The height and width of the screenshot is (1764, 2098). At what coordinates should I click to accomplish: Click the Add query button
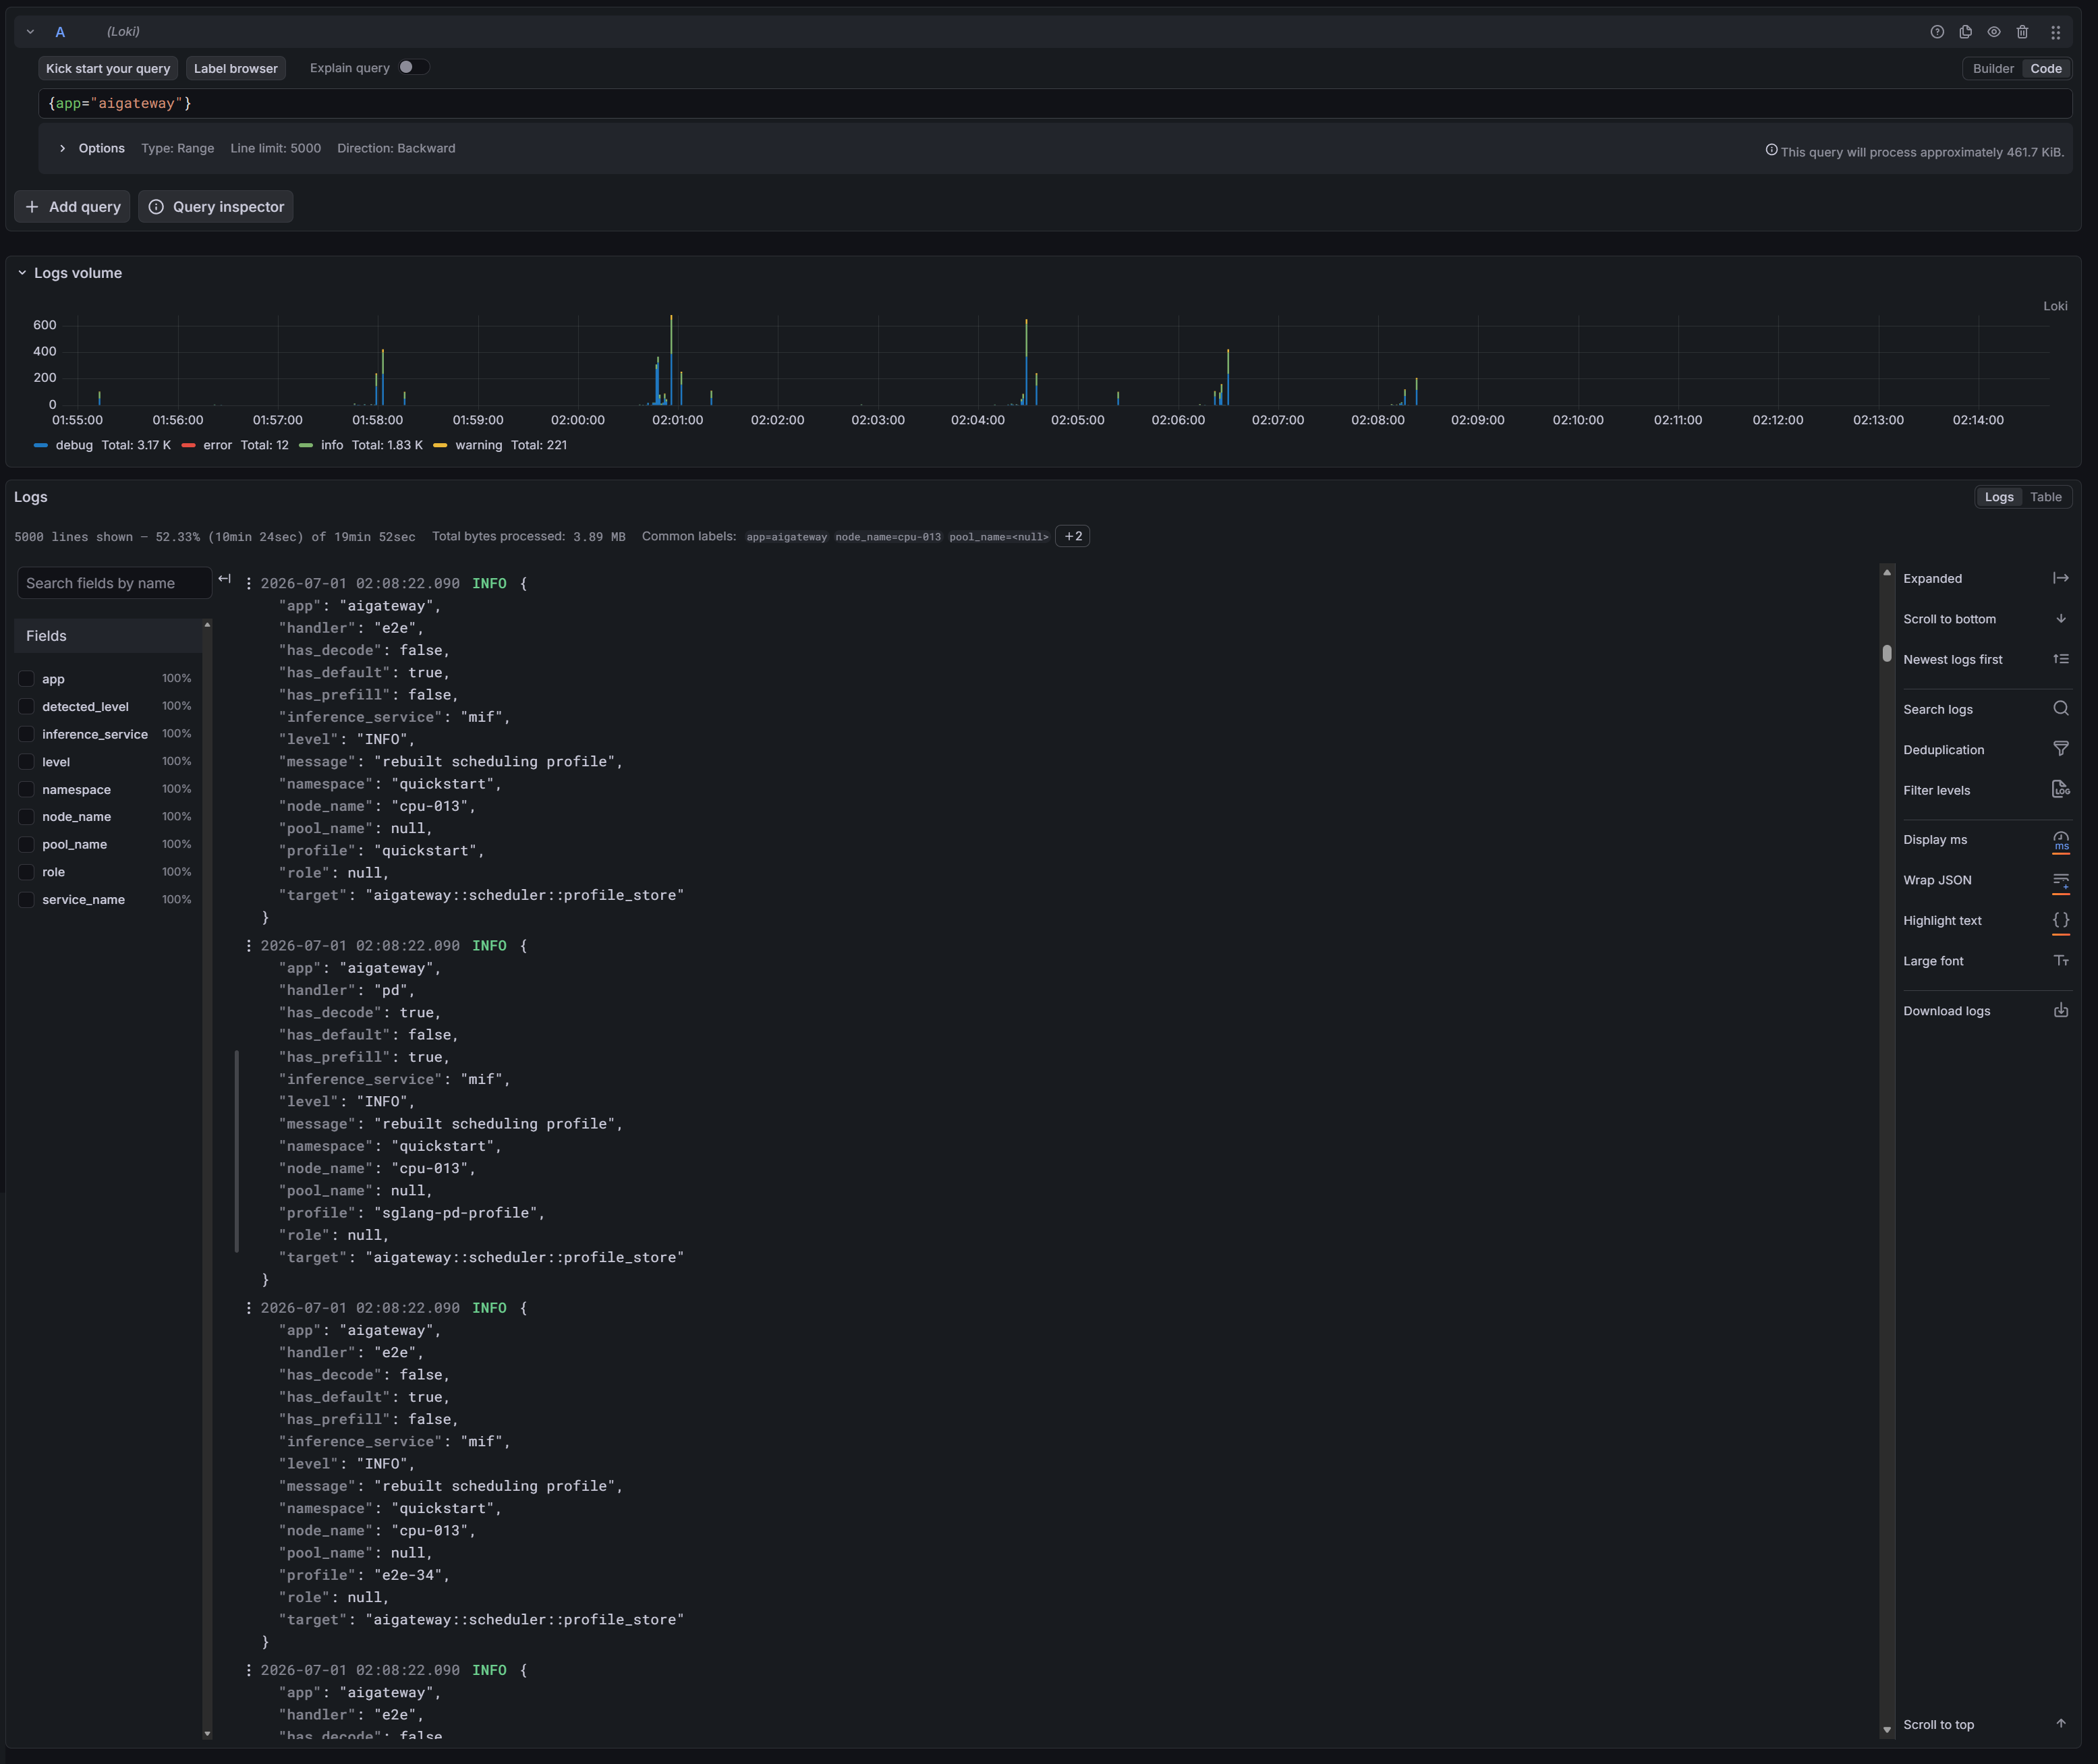[x=72, y=206]
